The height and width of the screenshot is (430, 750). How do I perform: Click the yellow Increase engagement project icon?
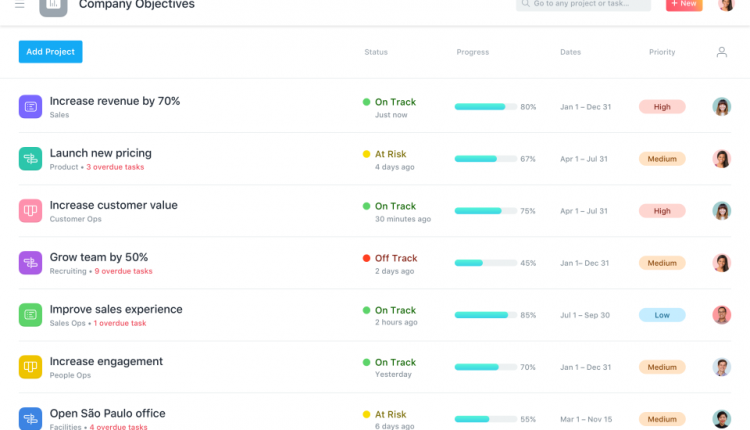(x=30, y=366)
